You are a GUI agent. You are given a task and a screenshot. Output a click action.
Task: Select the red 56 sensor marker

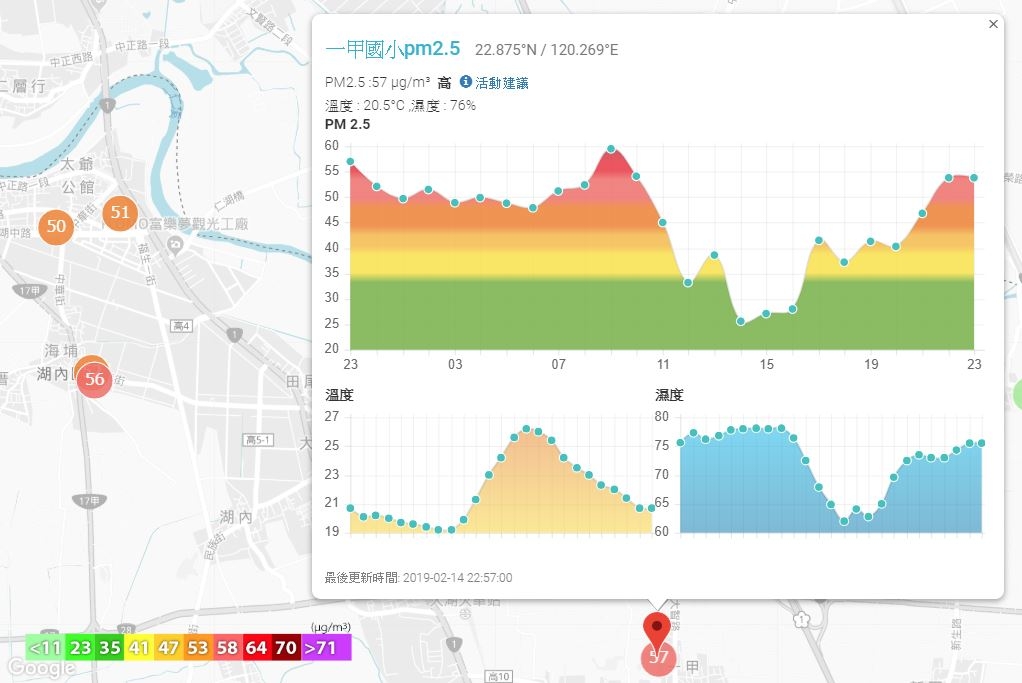[95, 379]
